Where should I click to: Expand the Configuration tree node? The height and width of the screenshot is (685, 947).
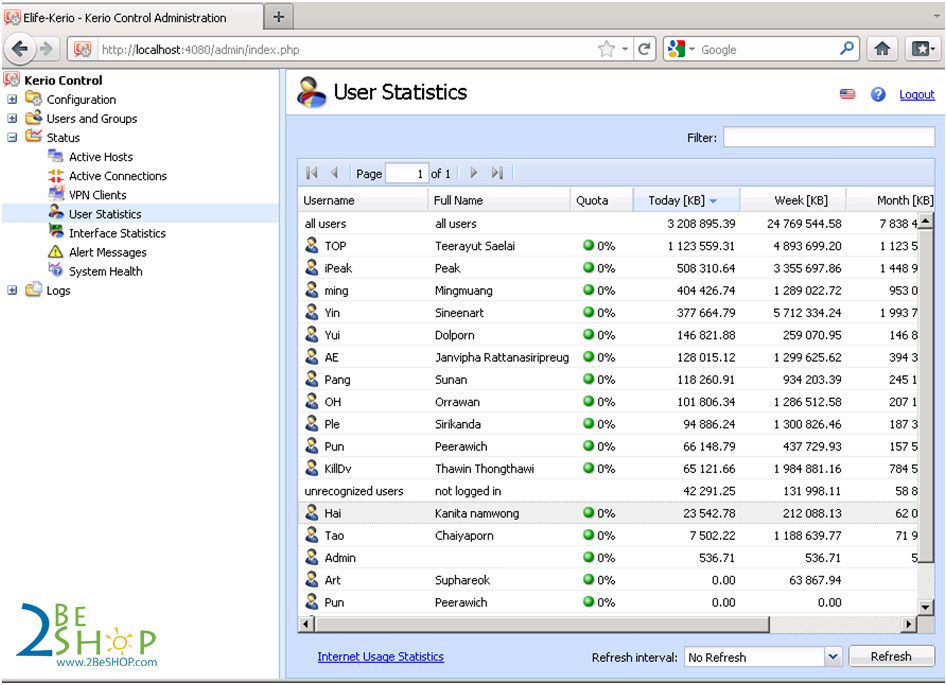click(12, 99)
